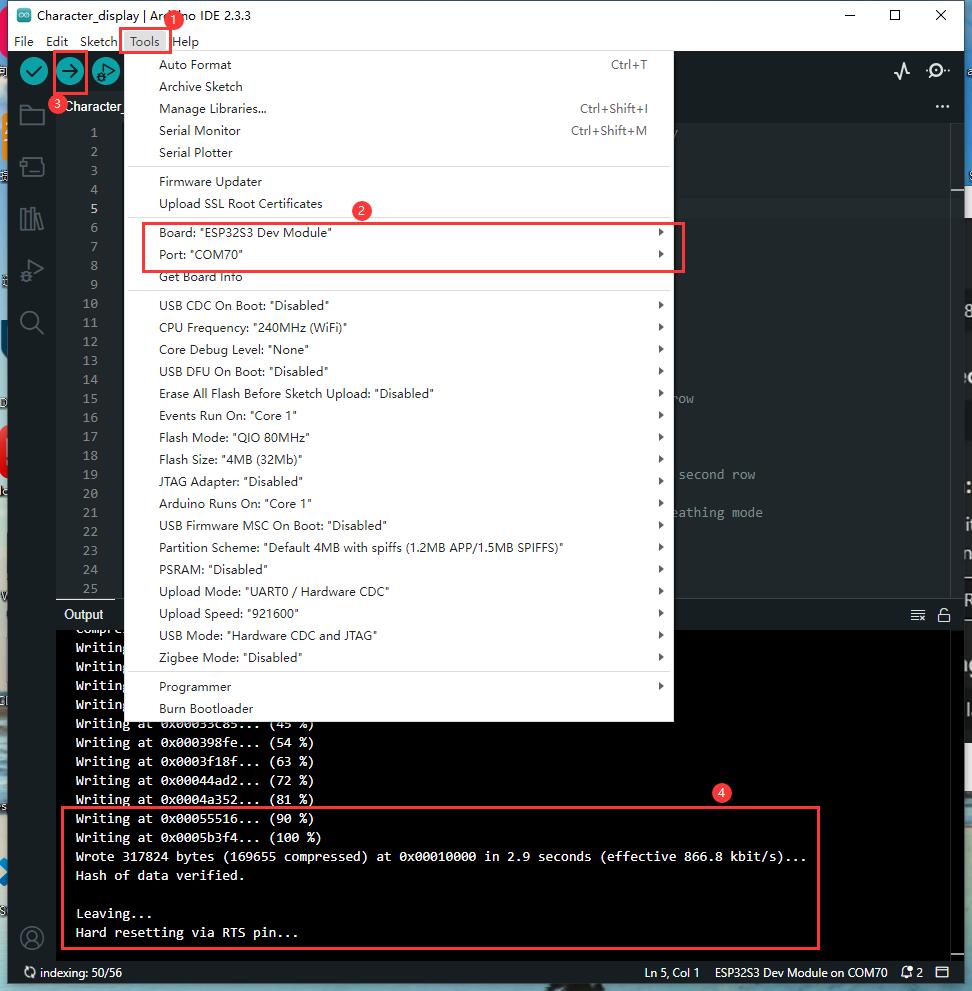Open the Sketchbook folder sidebar icon
972x991 pixels.
(32, 116)
